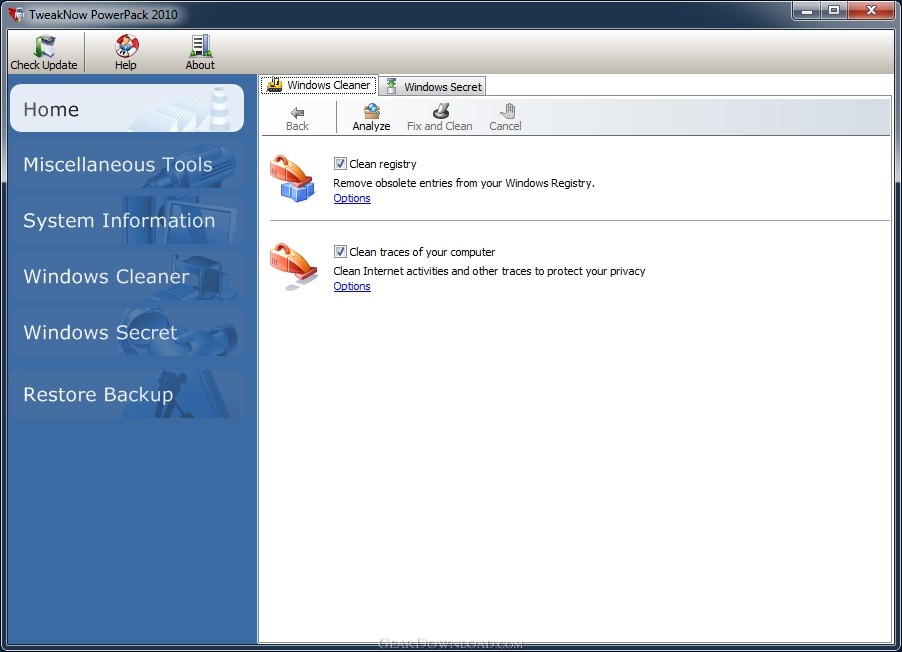
Task: Click the Analyze toolbar icon
Action: pos(371,112)
